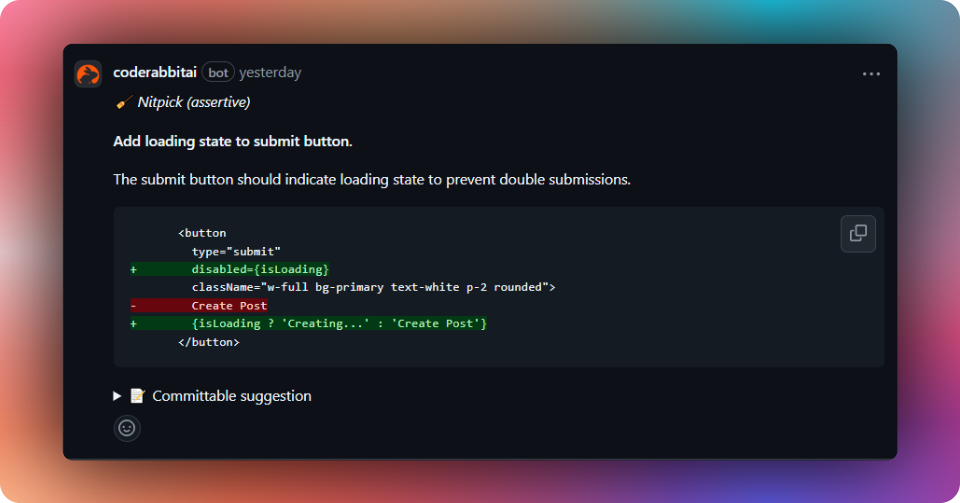The width and height of the screenshot is (960, 503).
Task: Click the removed Create Post line
Action: click(x=199, y=305)
